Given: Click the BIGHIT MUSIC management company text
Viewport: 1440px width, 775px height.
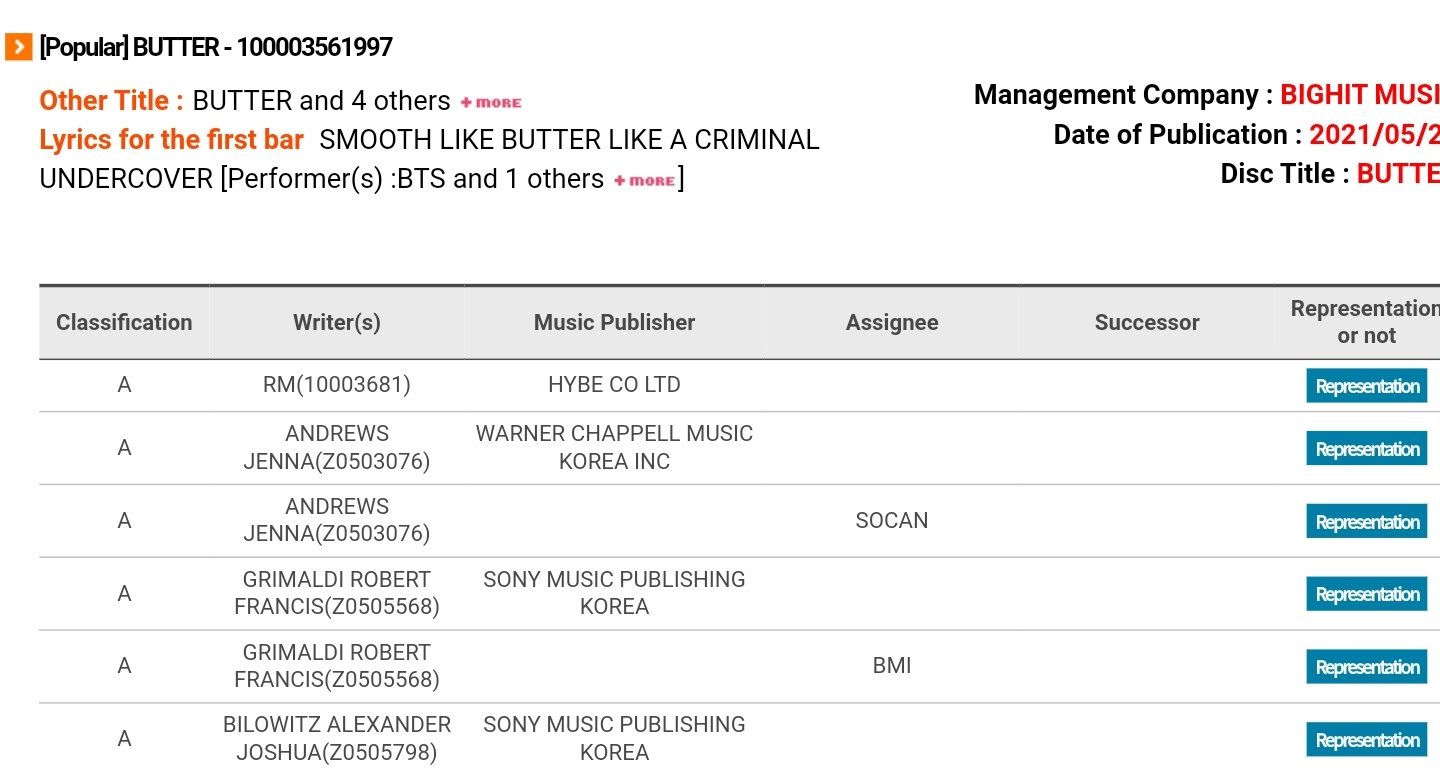Looking at the screenshot, I should point(1358,95).
